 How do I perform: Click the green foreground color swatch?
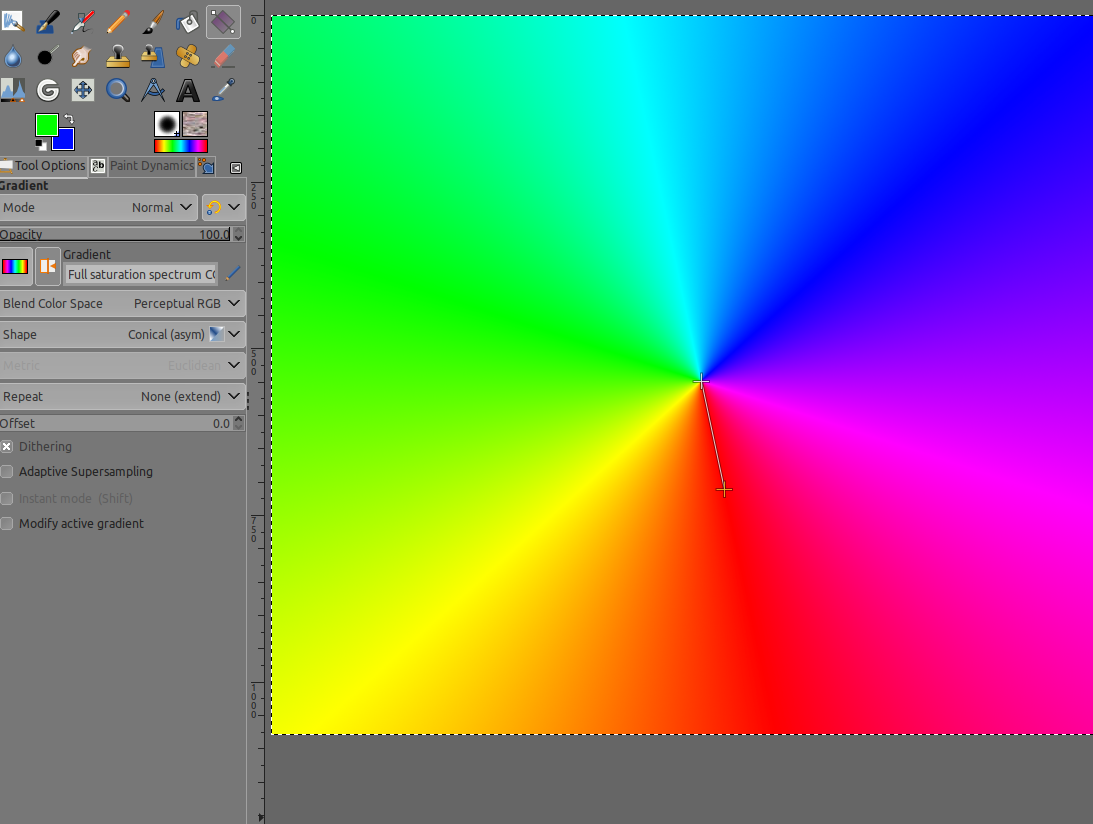click(45, 125)
